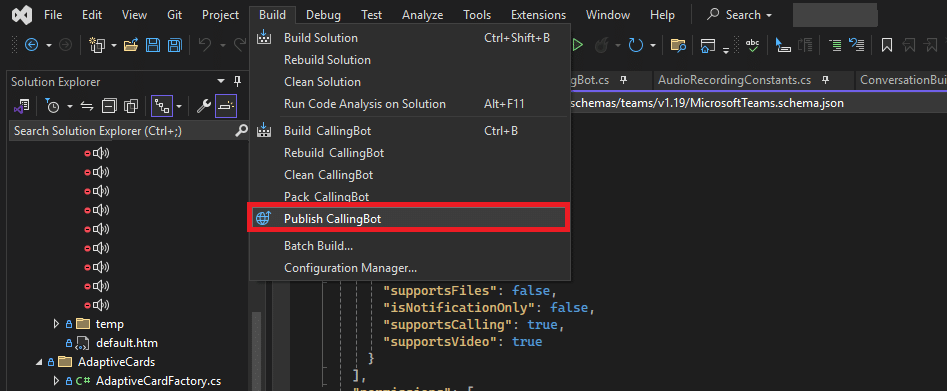The image size is (947, 391).
Task: Choose Configuration Manager... menu entry
Action: coord(410,268)
